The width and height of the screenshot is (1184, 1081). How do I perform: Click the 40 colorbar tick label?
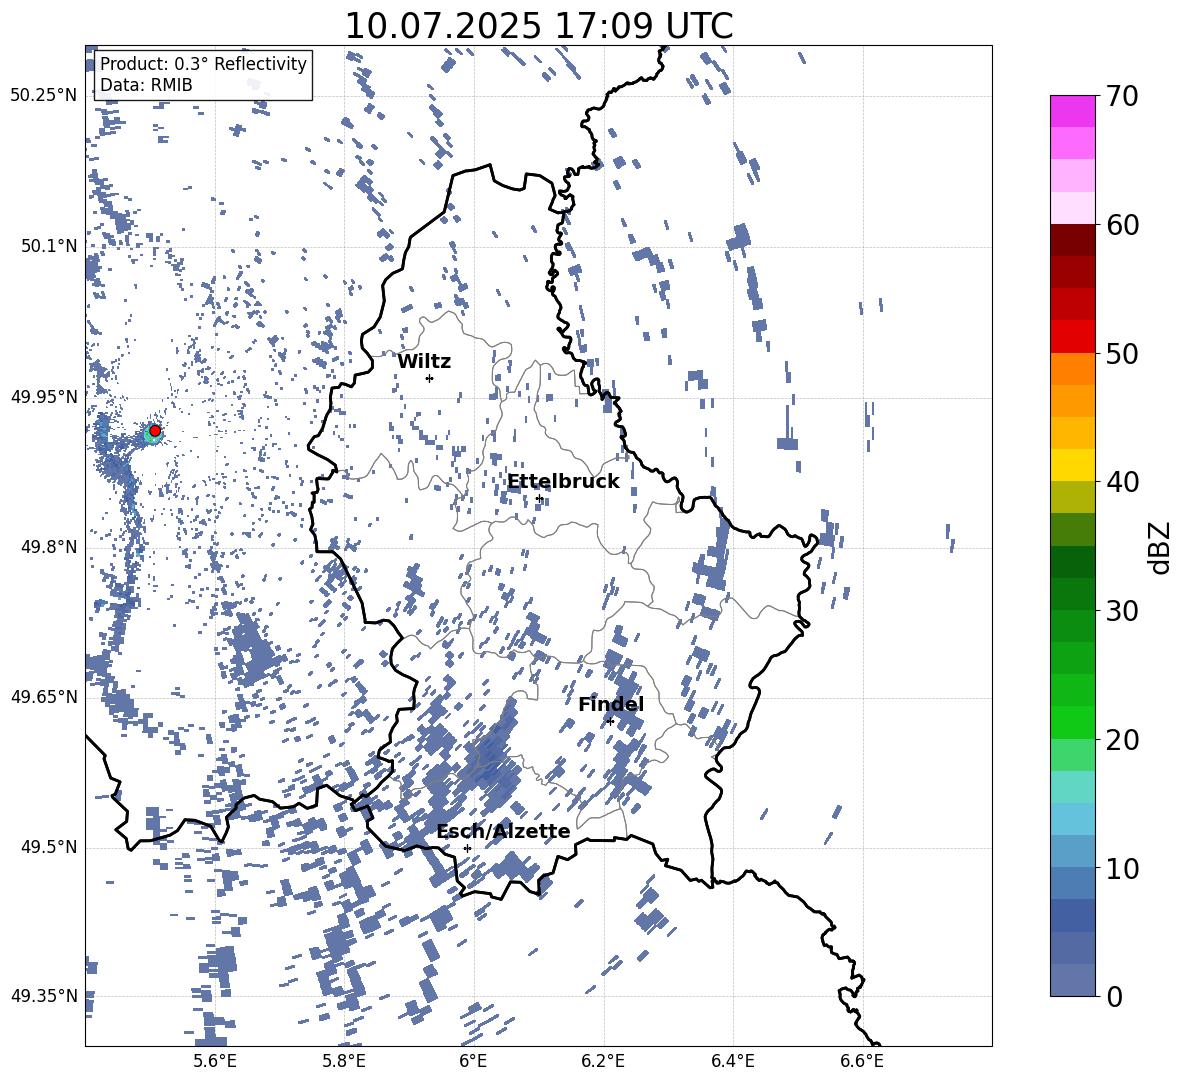[1122, 482]
